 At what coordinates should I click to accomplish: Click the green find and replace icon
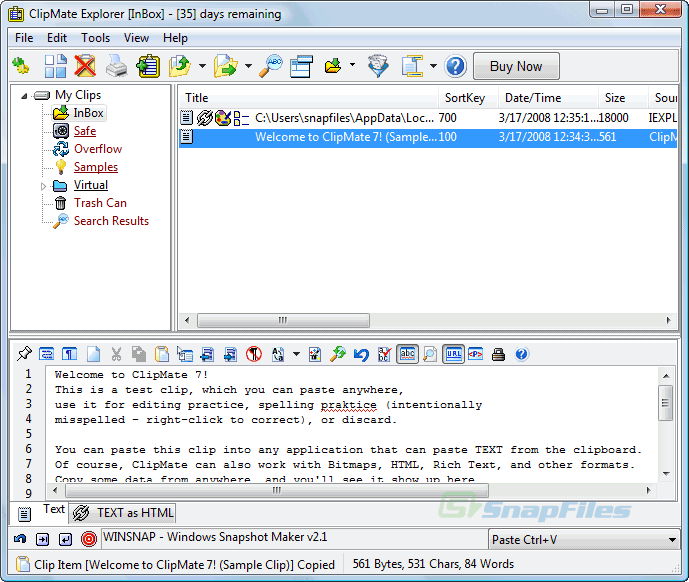click(x=338, y=354)
